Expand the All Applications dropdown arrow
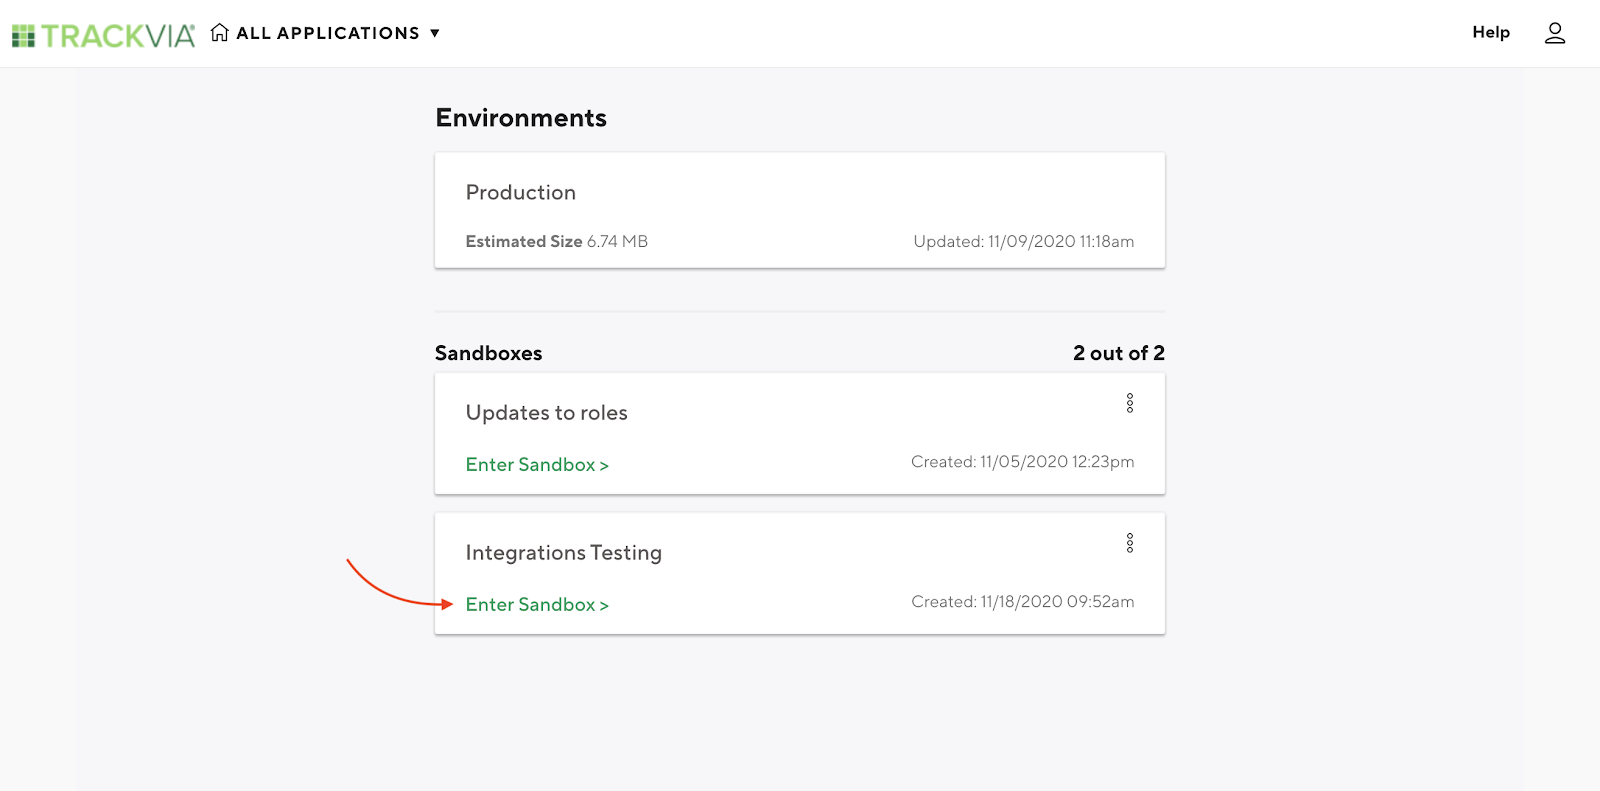Viewport: 1600px width, 791px height. tap(435, 33)
